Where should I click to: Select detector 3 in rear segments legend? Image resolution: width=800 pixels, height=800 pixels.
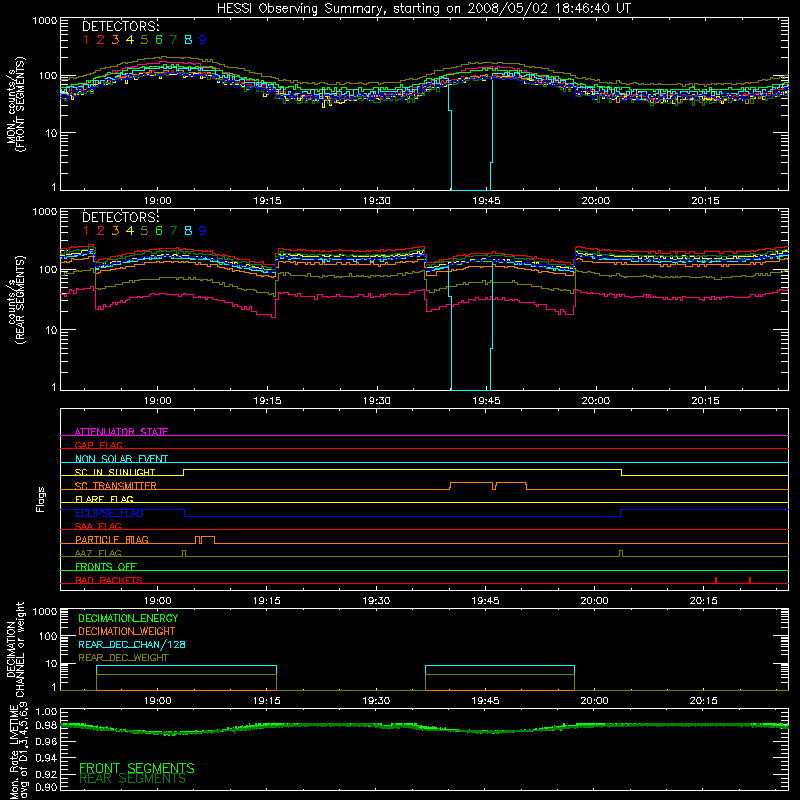(x=115, y=231)
